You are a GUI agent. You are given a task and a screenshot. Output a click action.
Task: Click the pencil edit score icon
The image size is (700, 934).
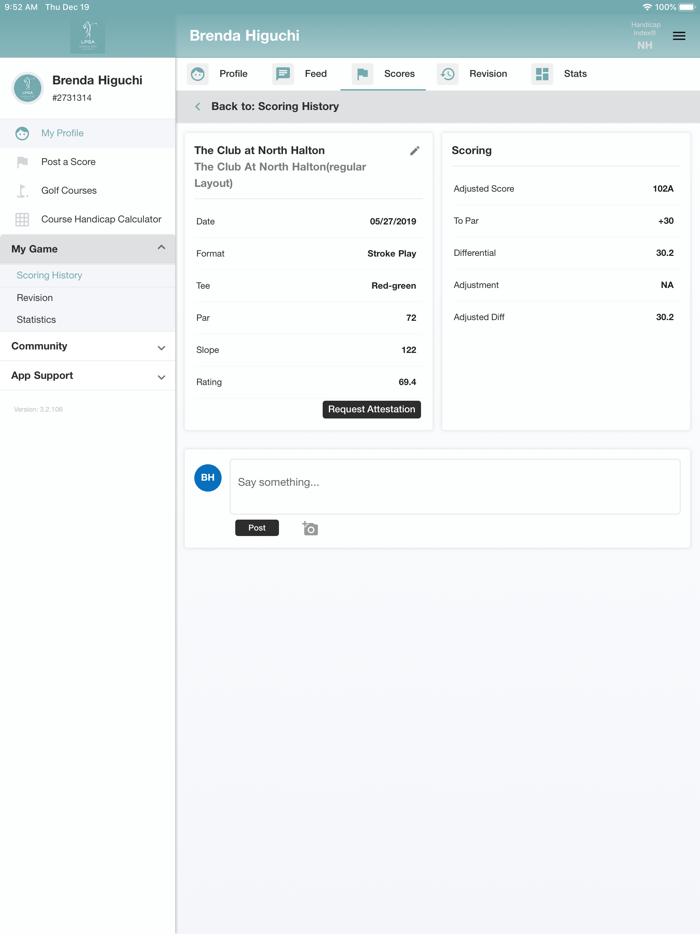(415, 151)
